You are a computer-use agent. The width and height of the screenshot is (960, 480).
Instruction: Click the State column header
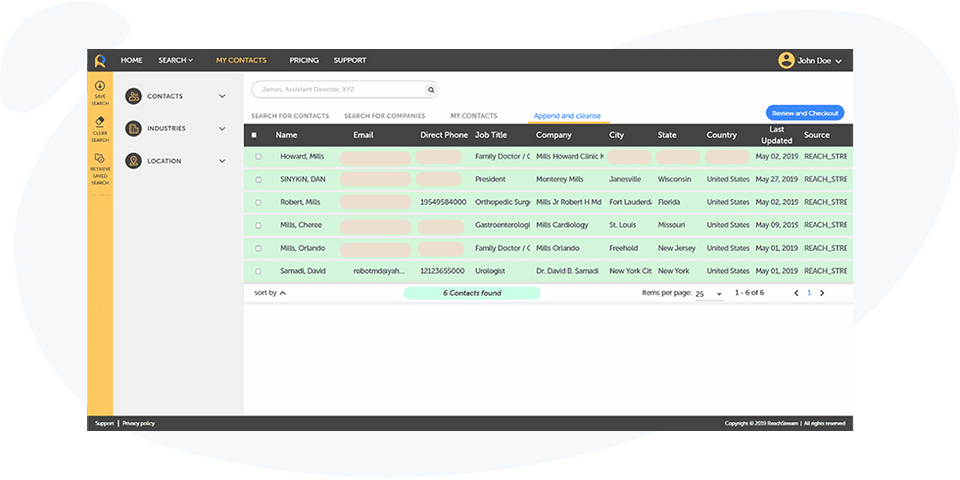coord(667,135)
